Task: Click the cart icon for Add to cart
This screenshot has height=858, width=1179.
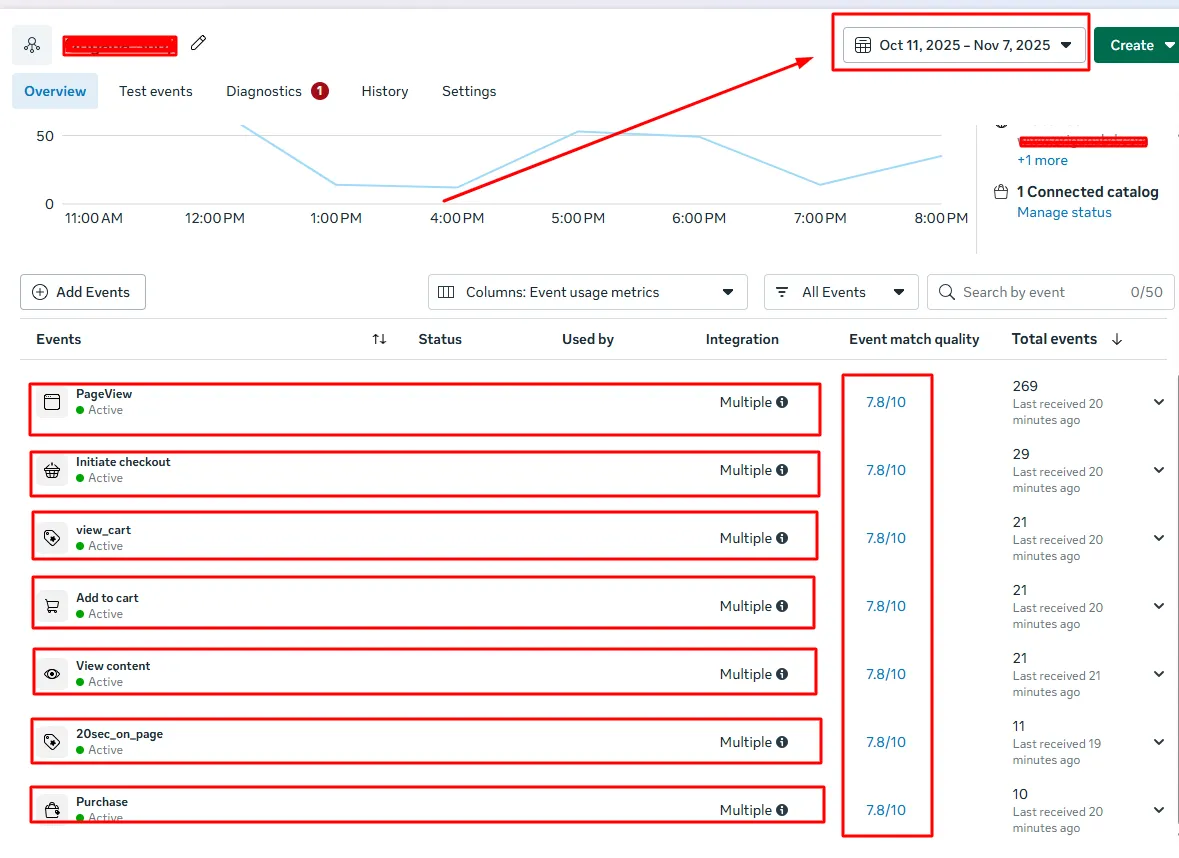Action: pos(52,606)
